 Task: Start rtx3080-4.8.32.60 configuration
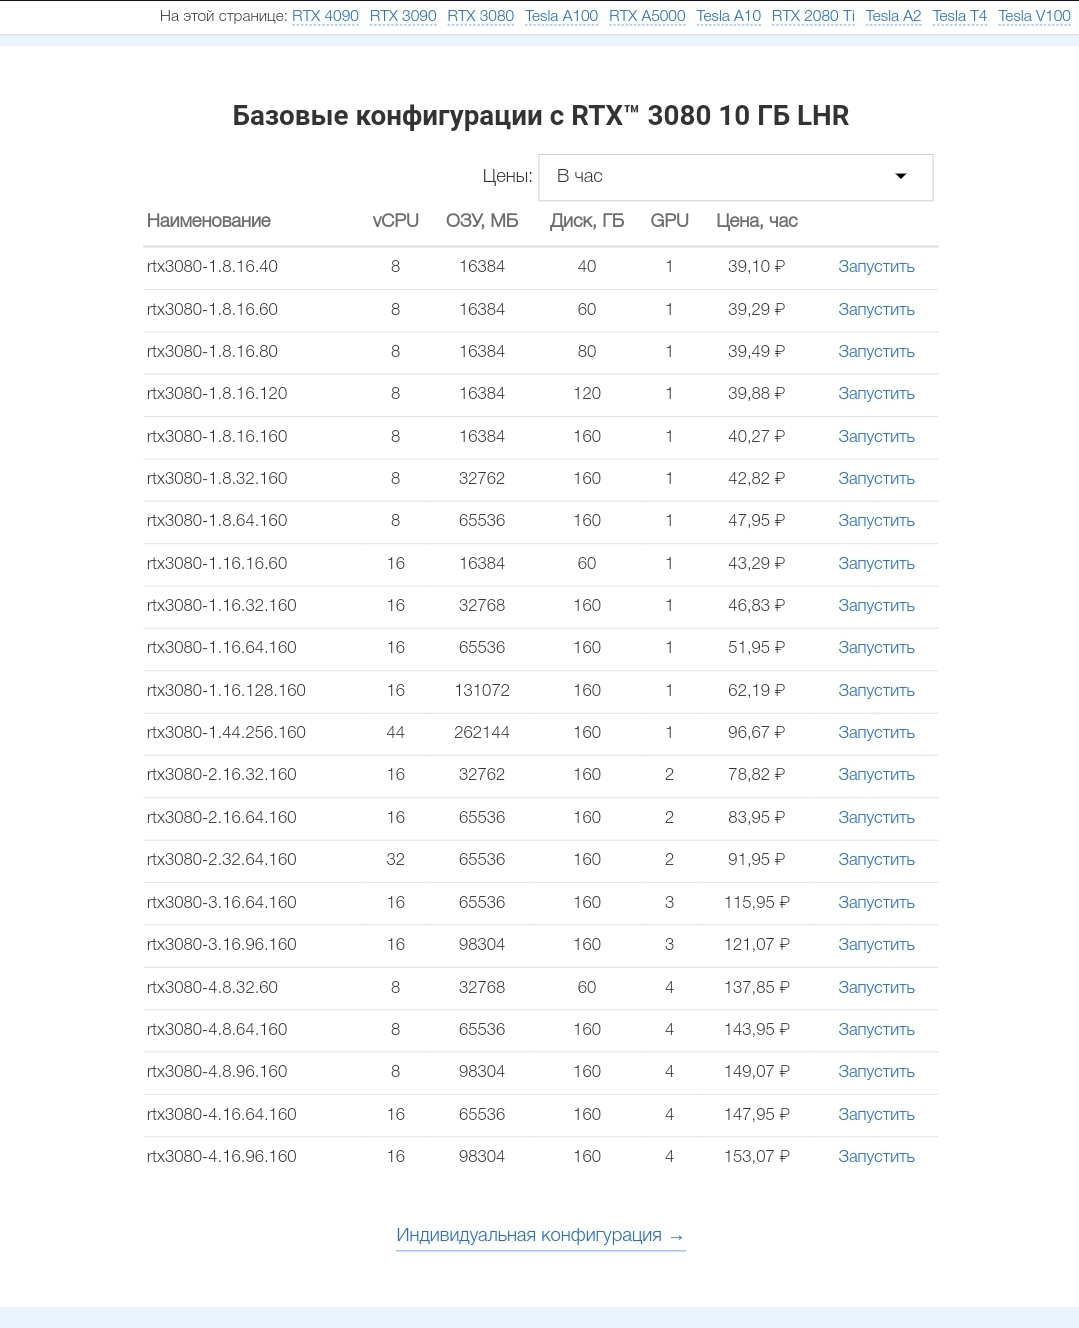(876, 988)
